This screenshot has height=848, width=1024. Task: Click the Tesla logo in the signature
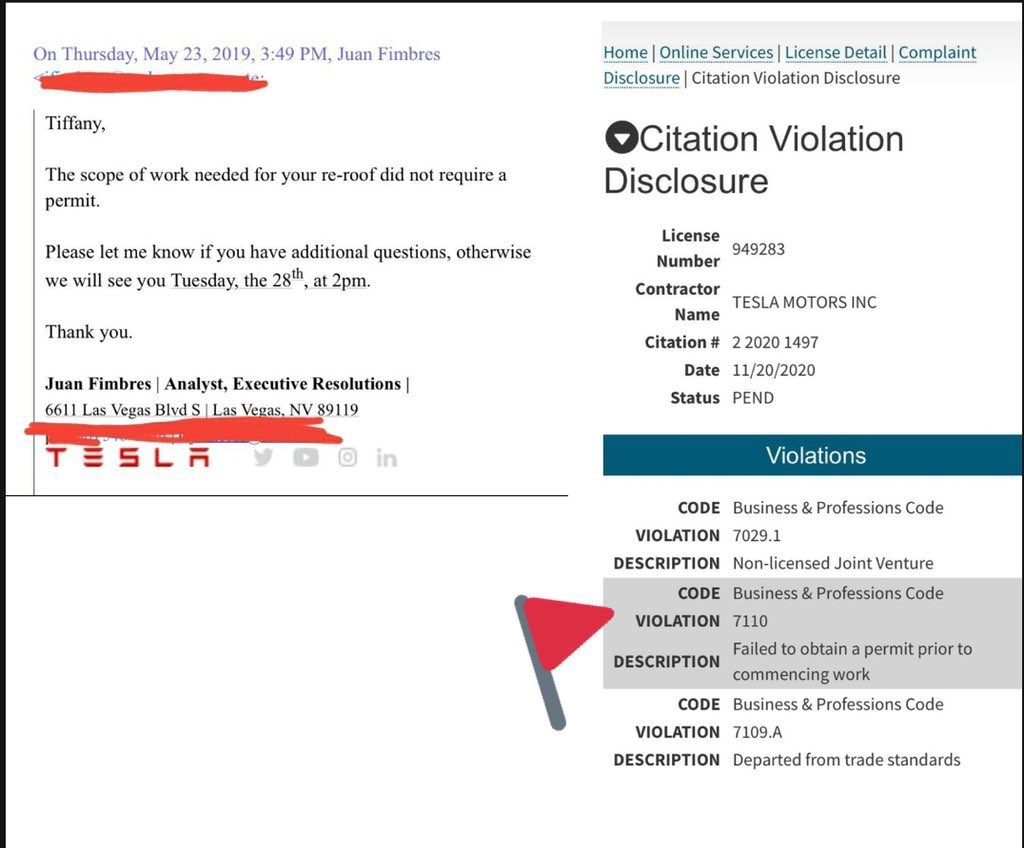(127, 457)
